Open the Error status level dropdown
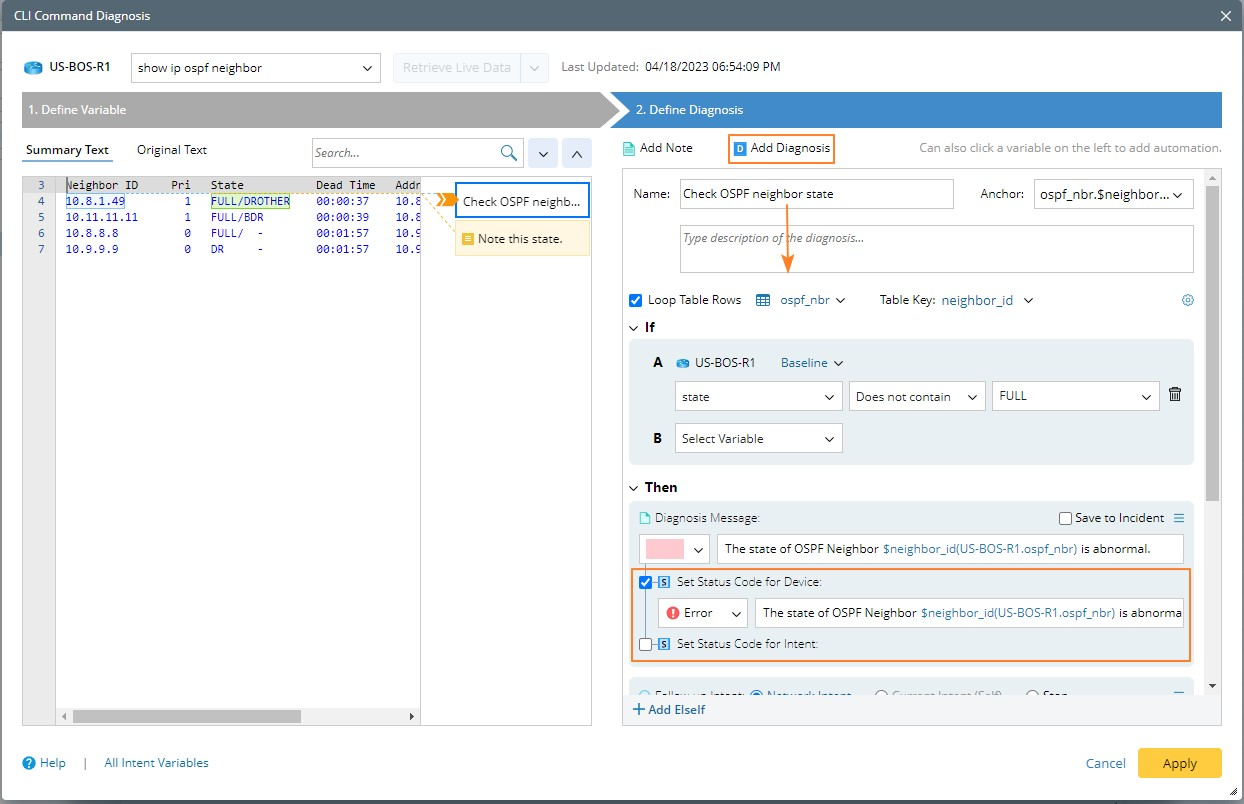Viewport: 1244px width, 804px height. pos(703,613)
